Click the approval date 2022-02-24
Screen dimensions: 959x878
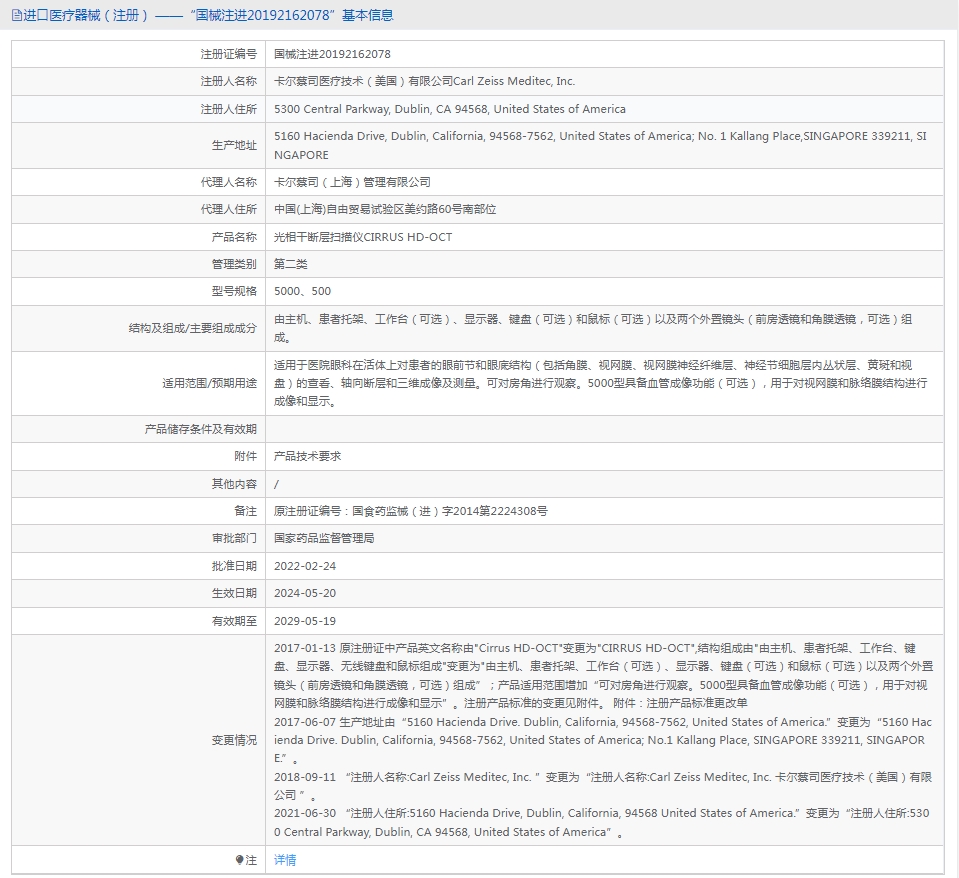(305, 566)
